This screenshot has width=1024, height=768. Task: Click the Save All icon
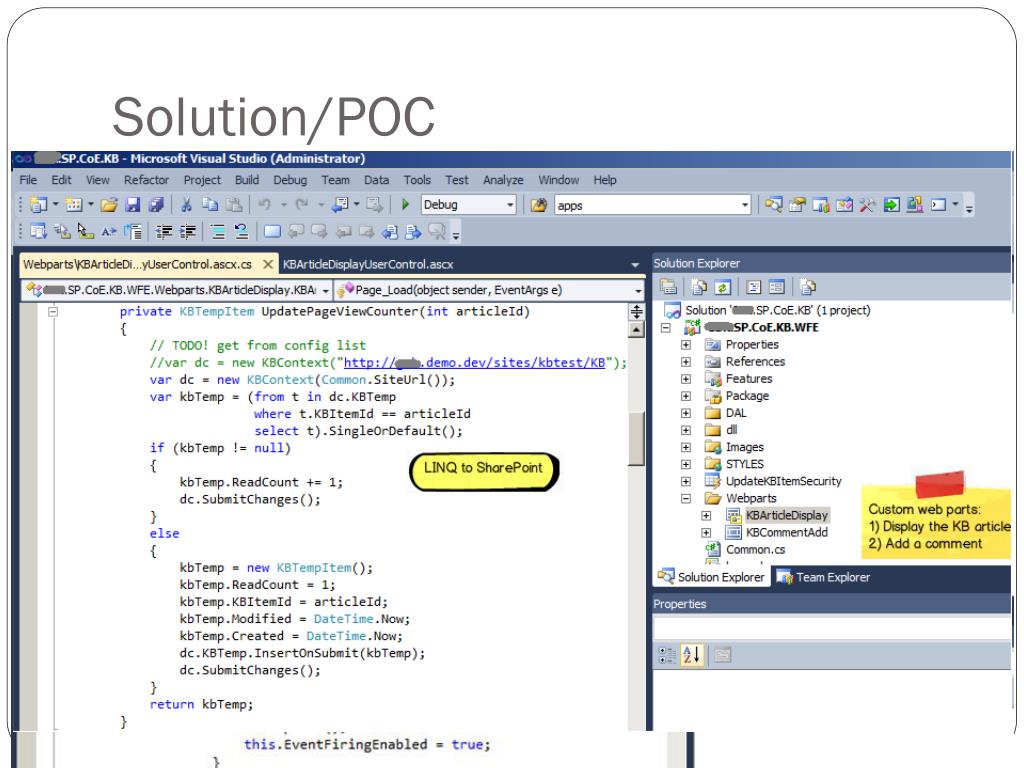point(156,205)
